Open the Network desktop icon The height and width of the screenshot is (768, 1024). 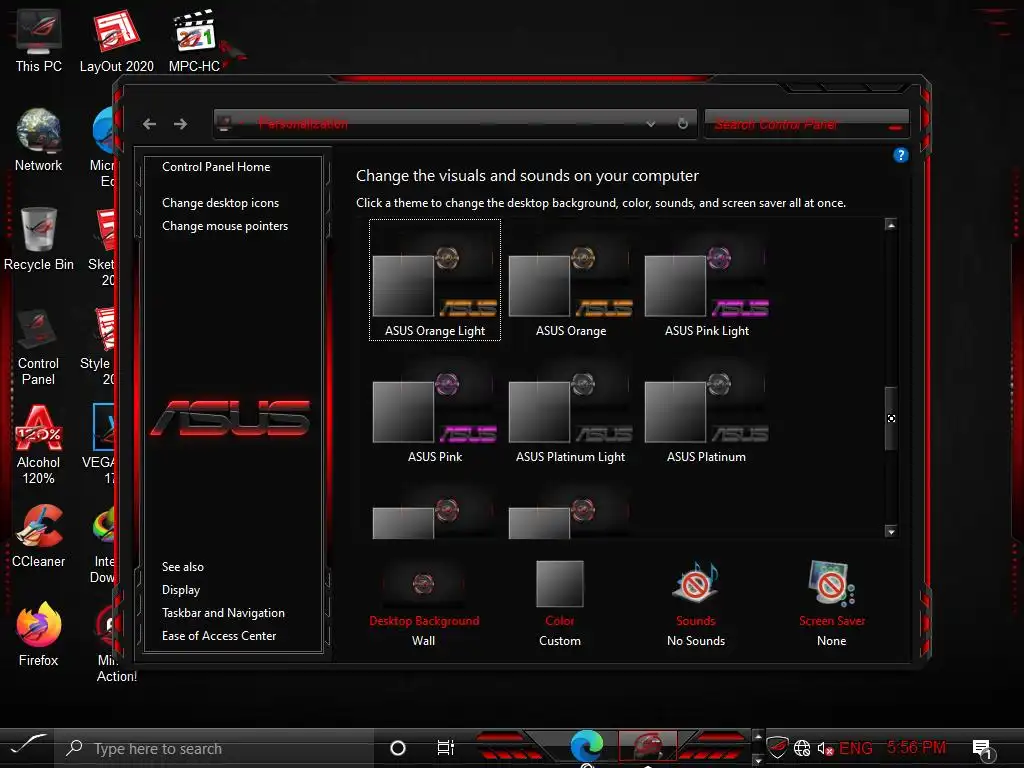39,140
